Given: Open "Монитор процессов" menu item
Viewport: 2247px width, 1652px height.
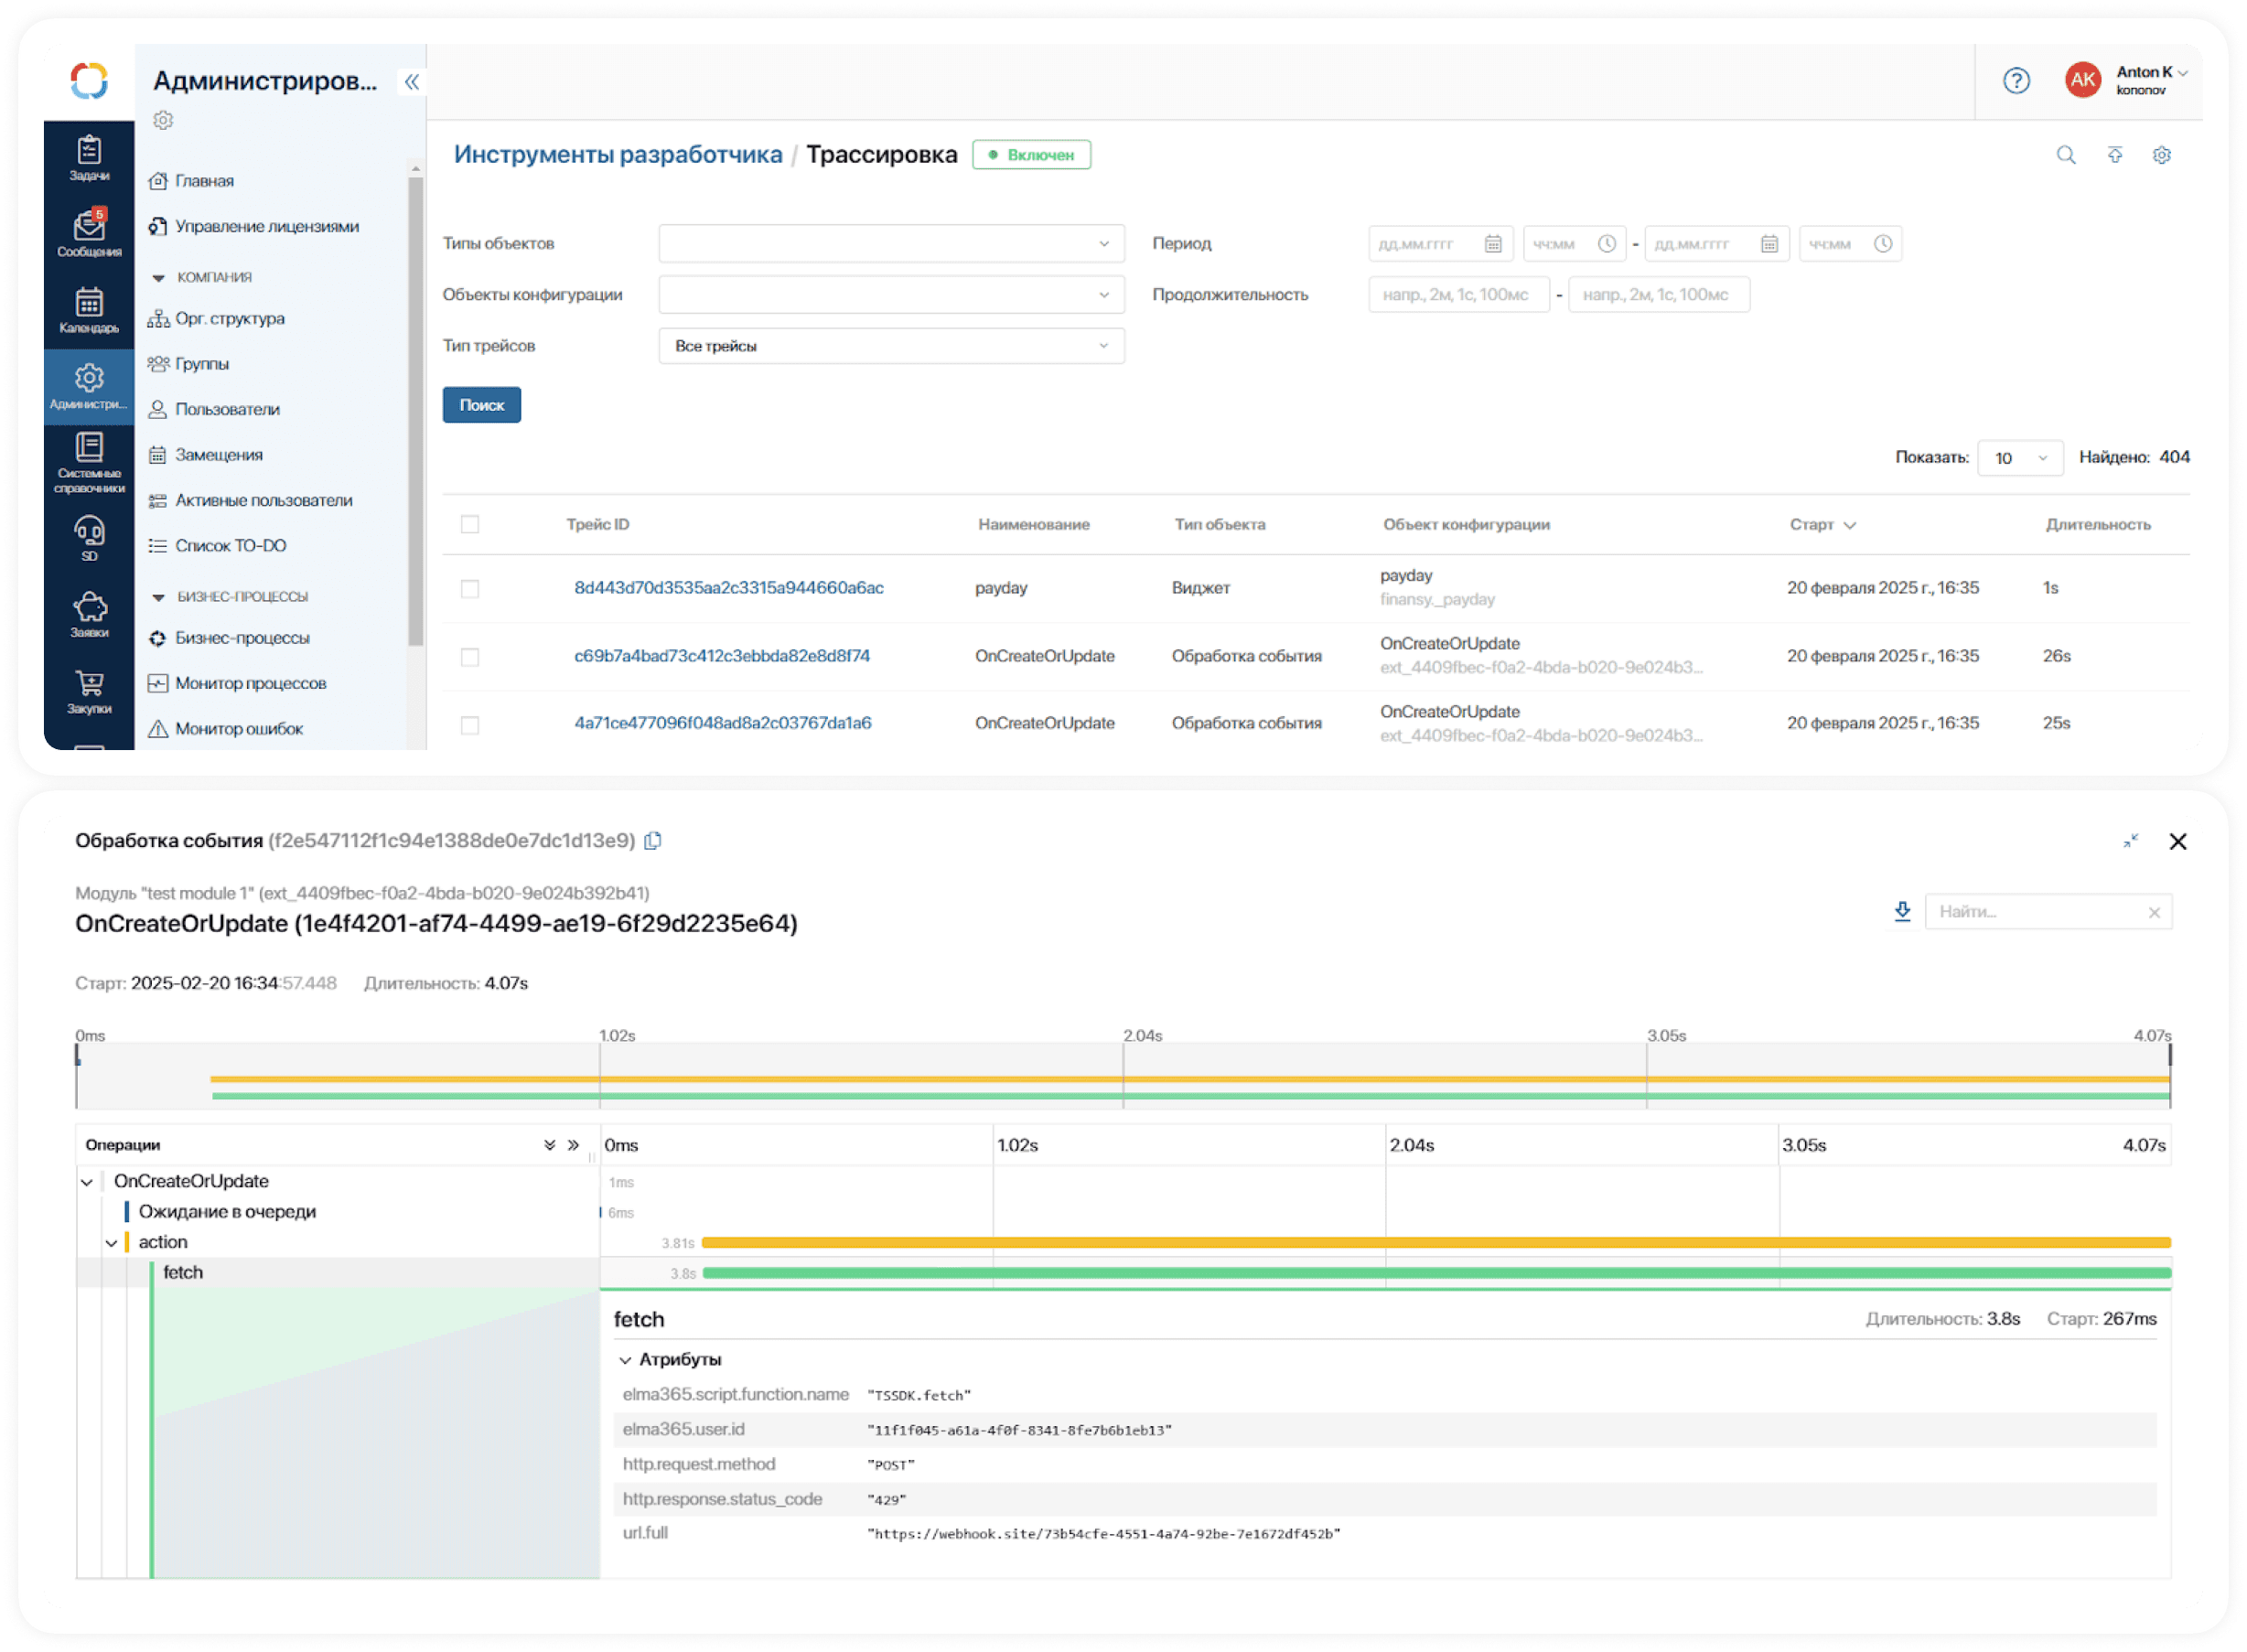Looking at the screenshot, I should click(x=250, y=683).
